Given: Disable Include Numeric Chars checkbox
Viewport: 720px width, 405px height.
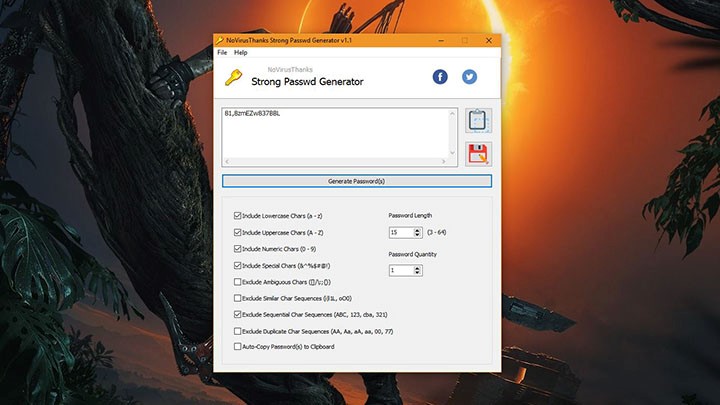Looking at the screenshot, I should 237,249.
